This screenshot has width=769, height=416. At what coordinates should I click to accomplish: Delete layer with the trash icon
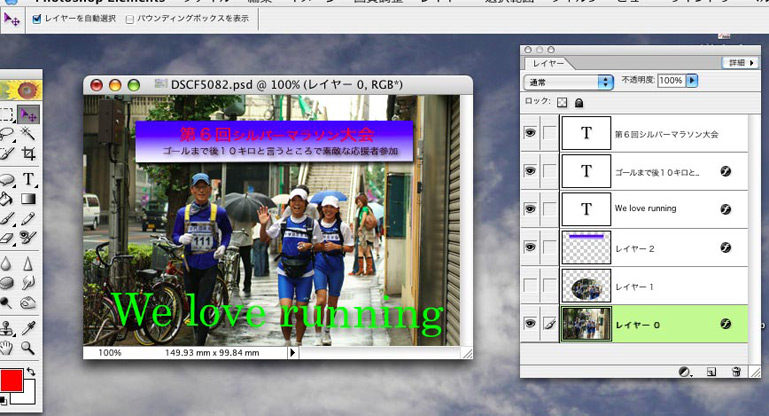point(736,372)
